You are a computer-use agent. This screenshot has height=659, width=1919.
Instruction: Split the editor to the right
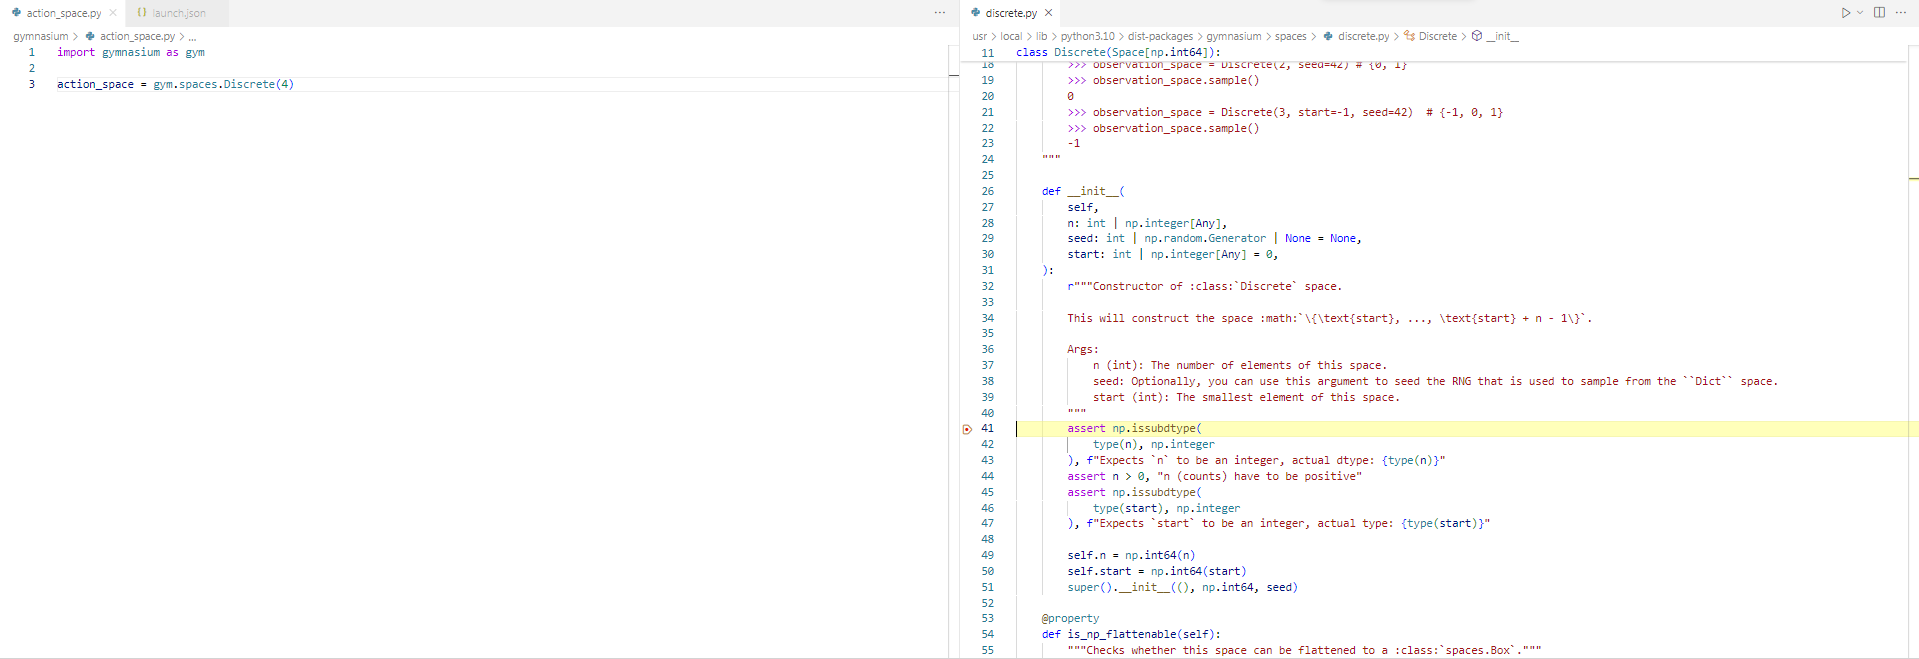point(1879,13)
